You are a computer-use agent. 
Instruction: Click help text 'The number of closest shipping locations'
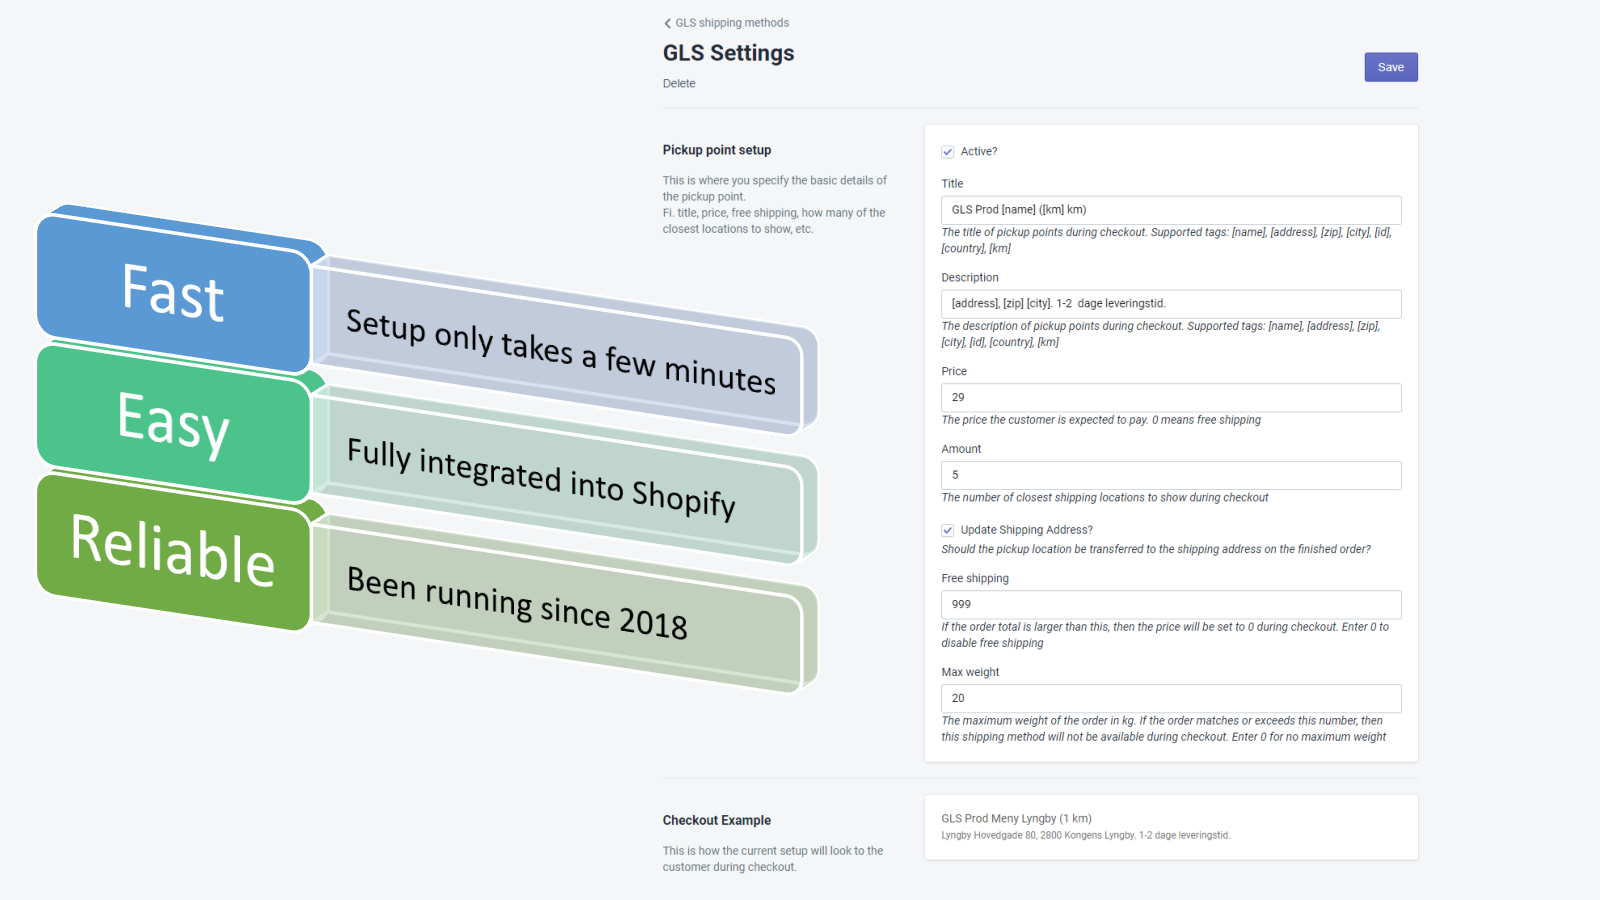(1104, 498)
